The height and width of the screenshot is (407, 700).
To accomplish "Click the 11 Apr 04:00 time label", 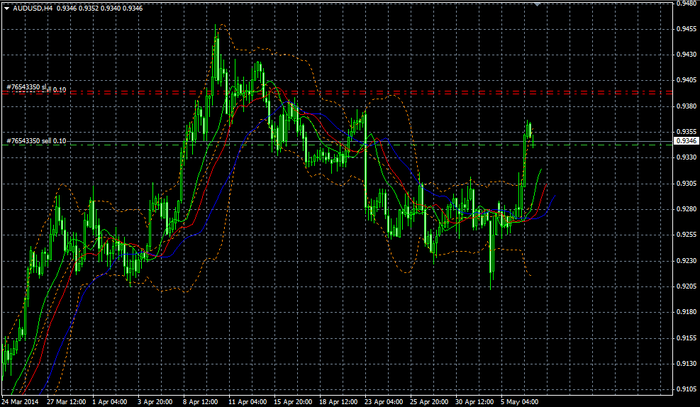I will tap(247, 402).
